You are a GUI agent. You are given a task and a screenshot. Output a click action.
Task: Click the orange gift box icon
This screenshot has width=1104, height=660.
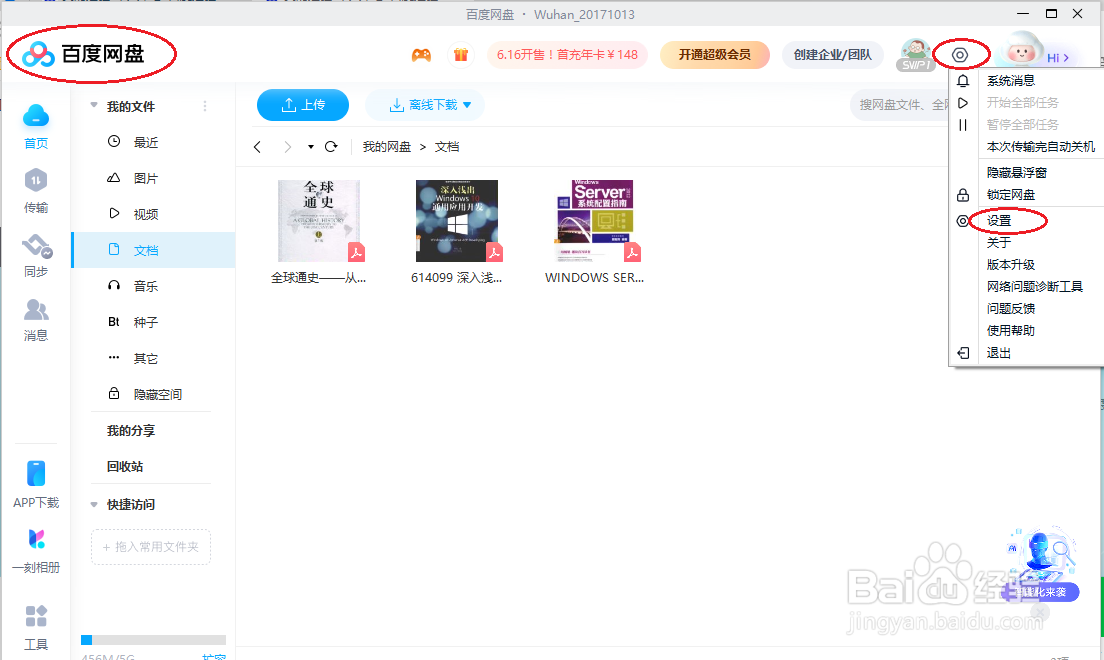(460, 54)
